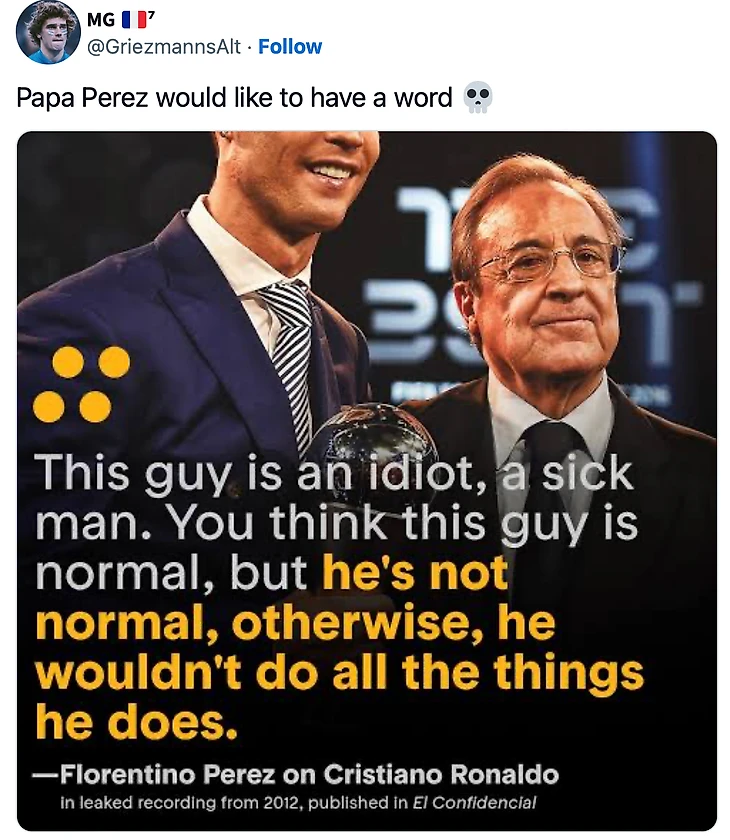The image size is (730, 840).
Task: Open the MG display name link
Action: click(x=101, y=19)
